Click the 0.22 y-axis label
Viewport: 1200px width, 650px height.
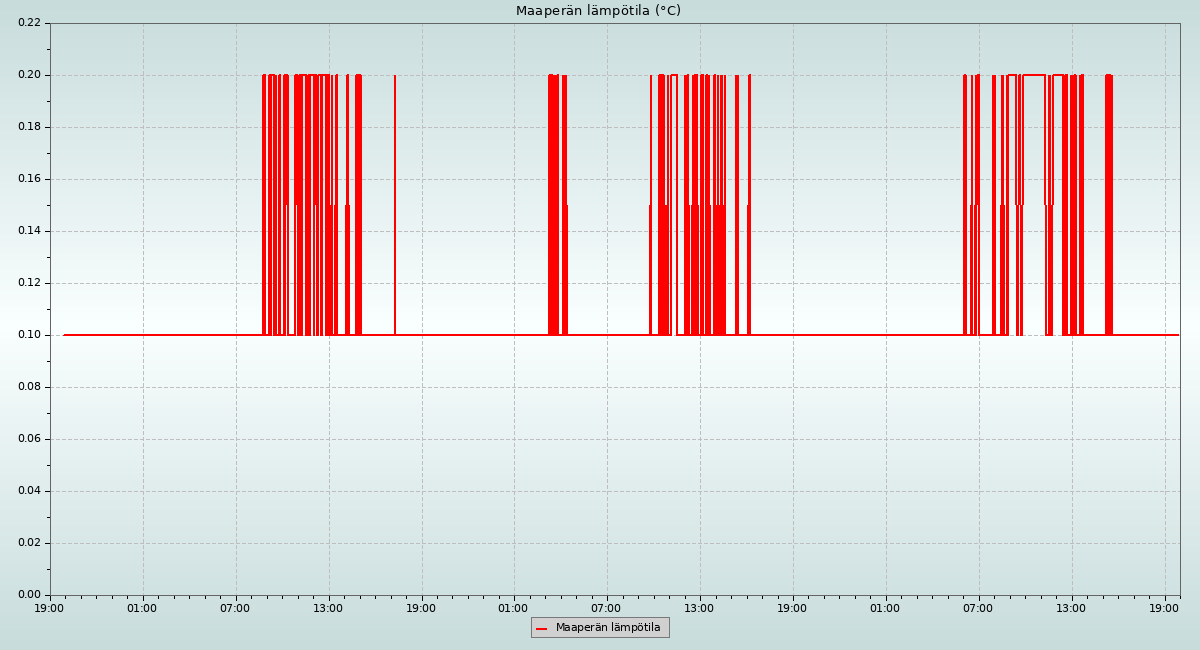[29, 23]
